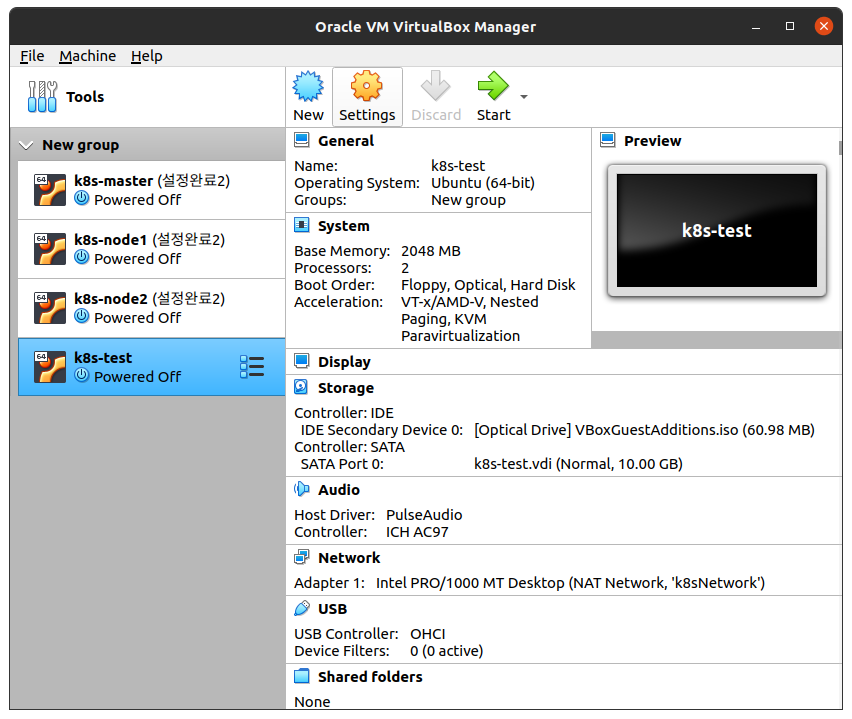The height and width of the screenshot is (719, 852).
Task: Open the General settings heading link
Action: [346, 141]
